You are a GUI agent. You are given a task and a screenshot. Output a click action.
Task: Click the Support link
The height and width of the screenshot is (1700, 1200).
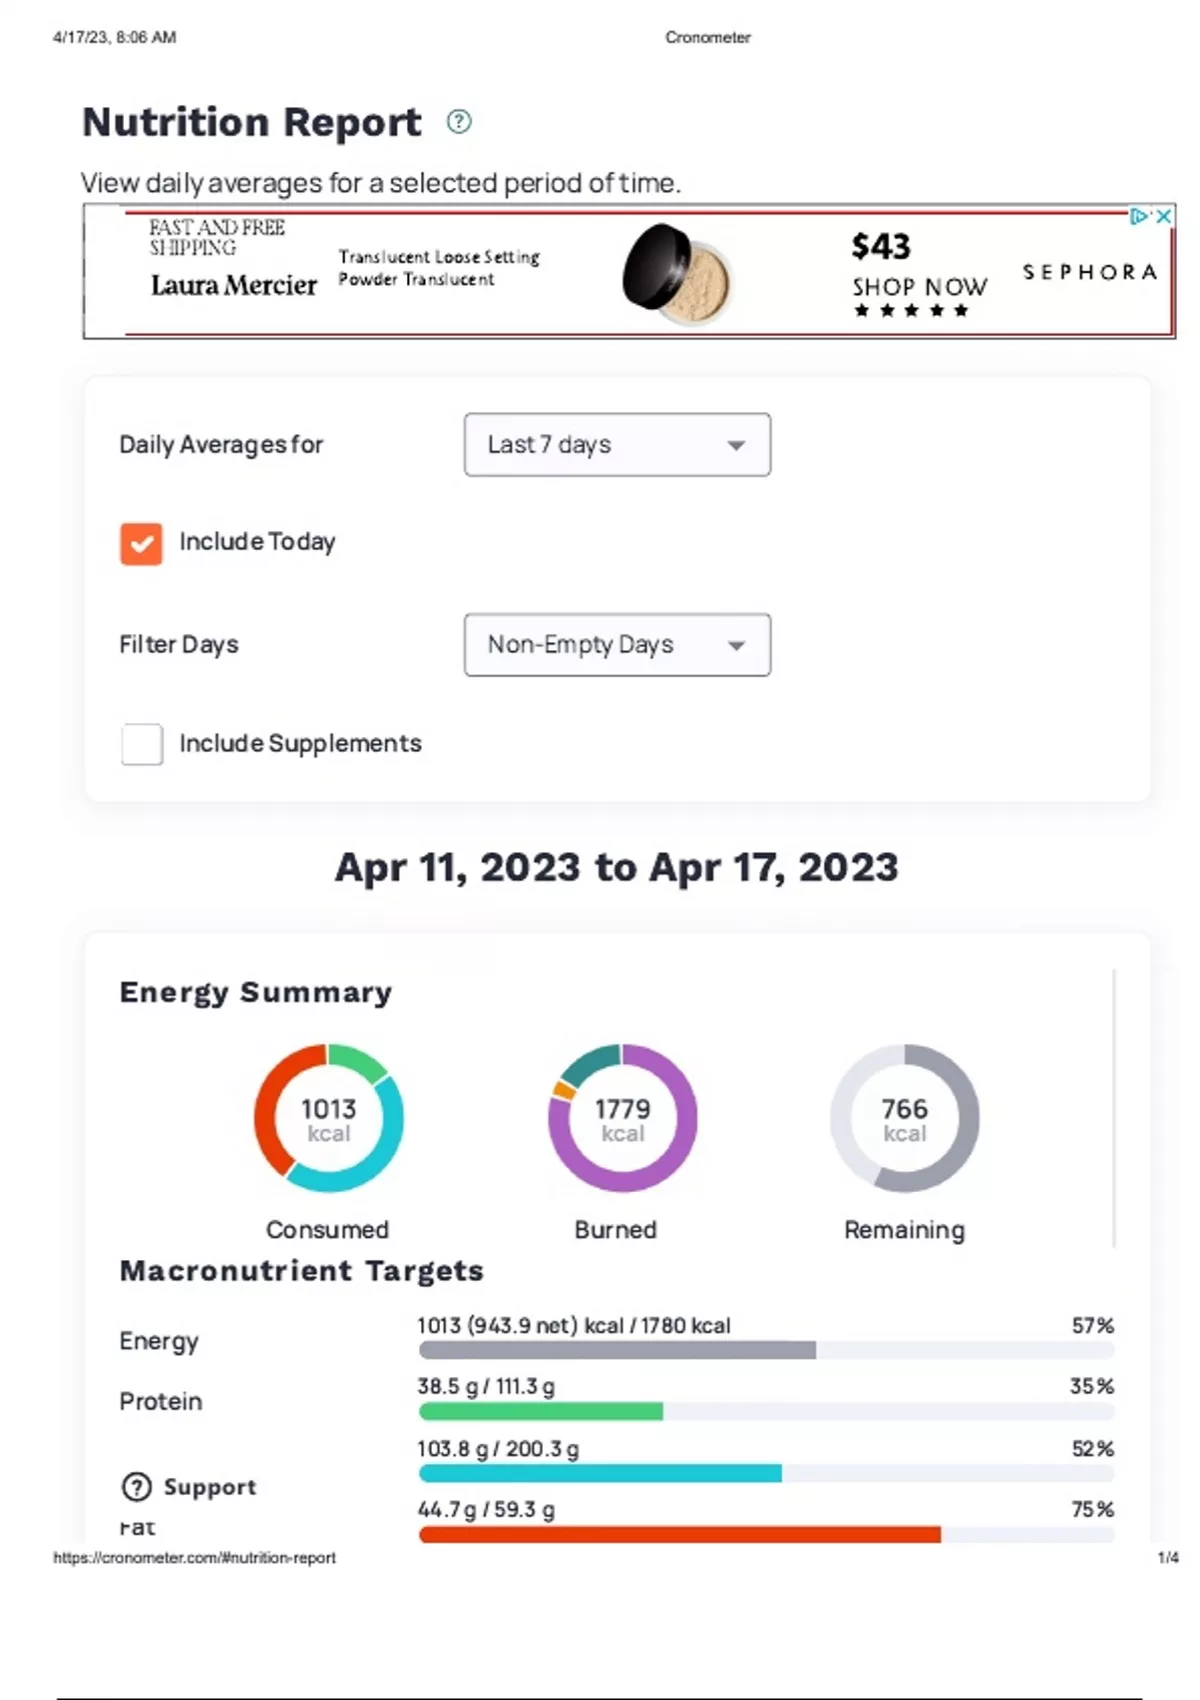209,1487
